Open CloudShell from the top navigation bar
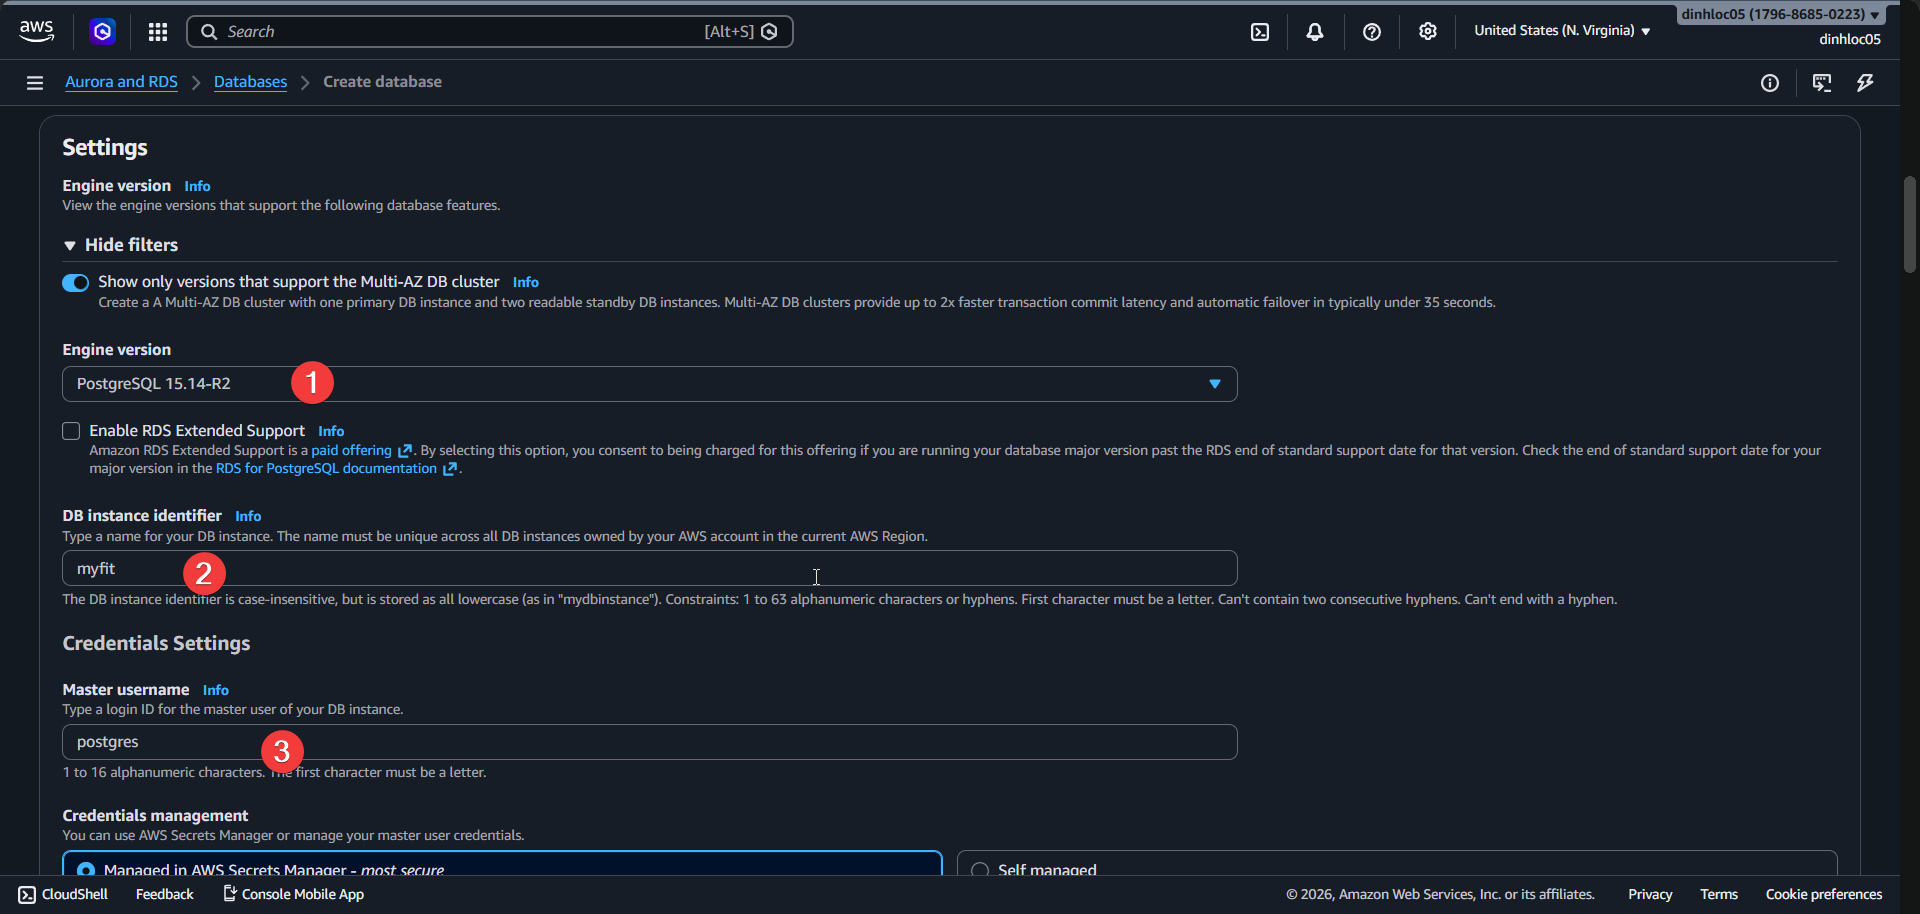 point(1258,31)
